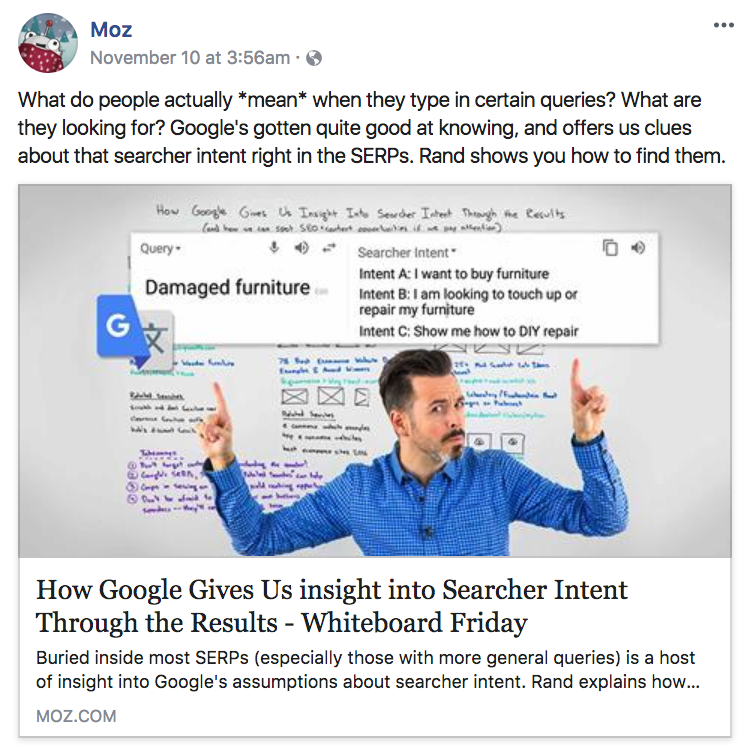Click the public globe privacy icon
Screen dimensions: 743x745
pyautogui.click(x=314, y=58)
